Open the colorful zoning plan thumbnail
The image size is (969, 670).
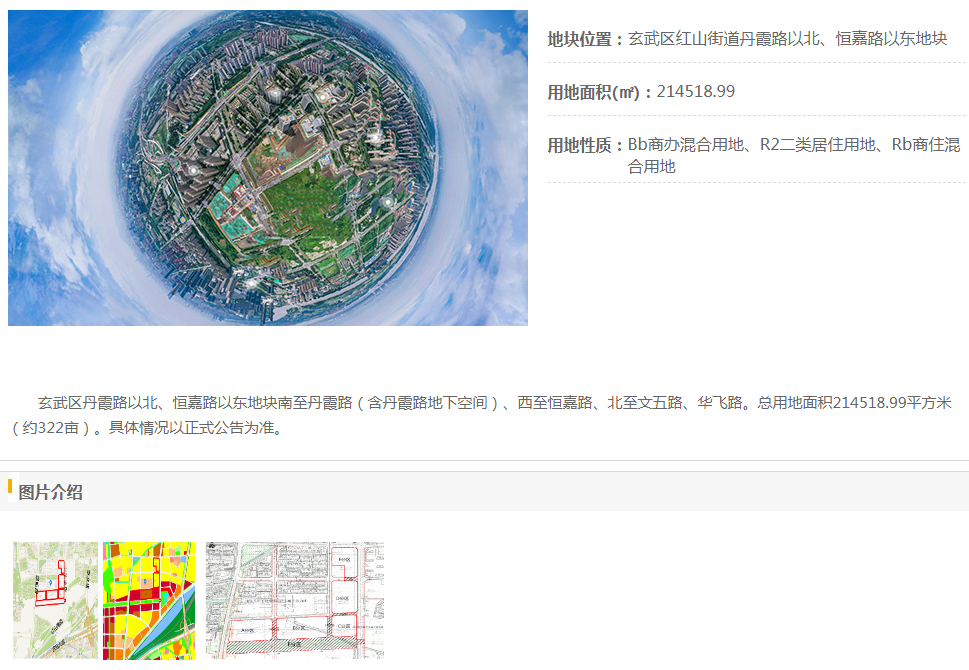pyautogui.click(x=149, y=600)
